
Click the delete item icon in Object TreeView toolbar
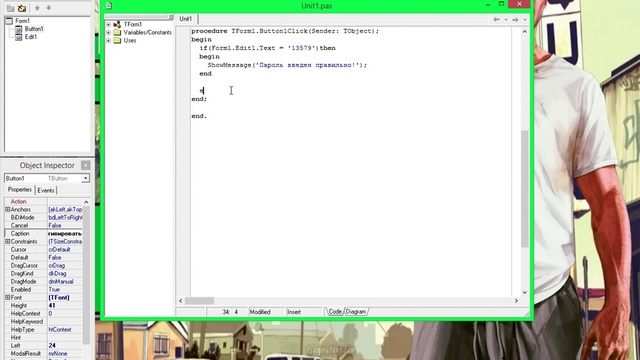22,8
